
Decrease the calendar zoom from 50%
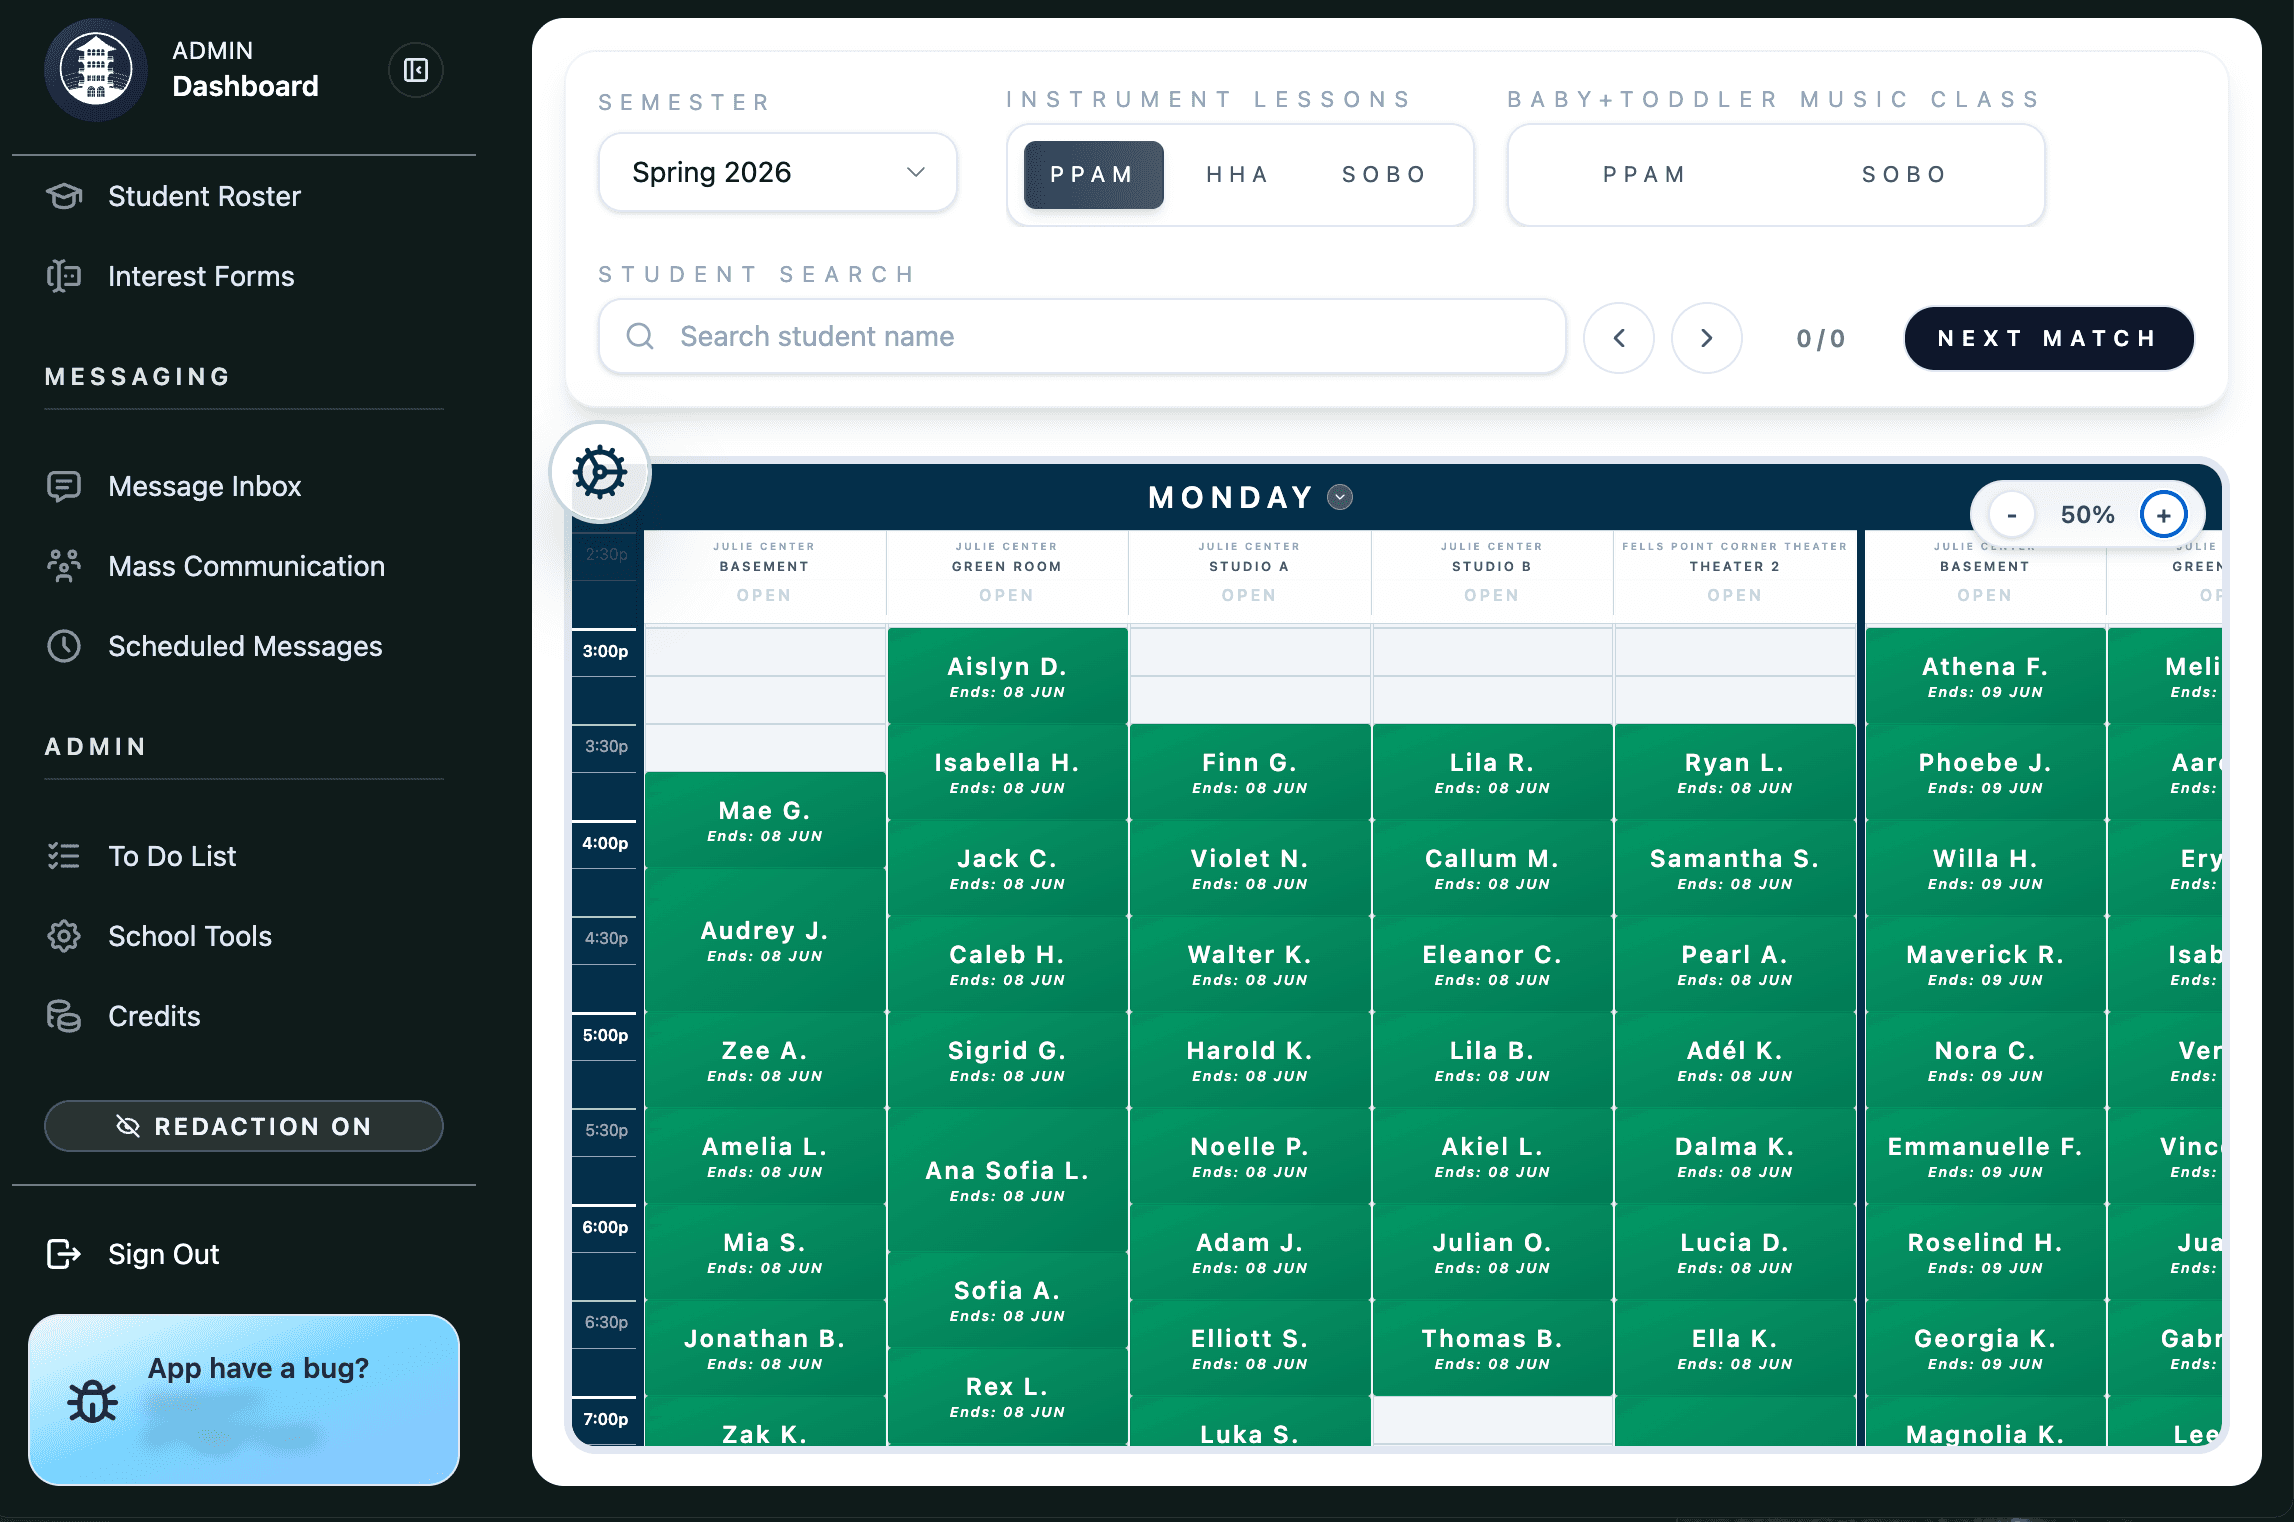[x=2010, y=514]
